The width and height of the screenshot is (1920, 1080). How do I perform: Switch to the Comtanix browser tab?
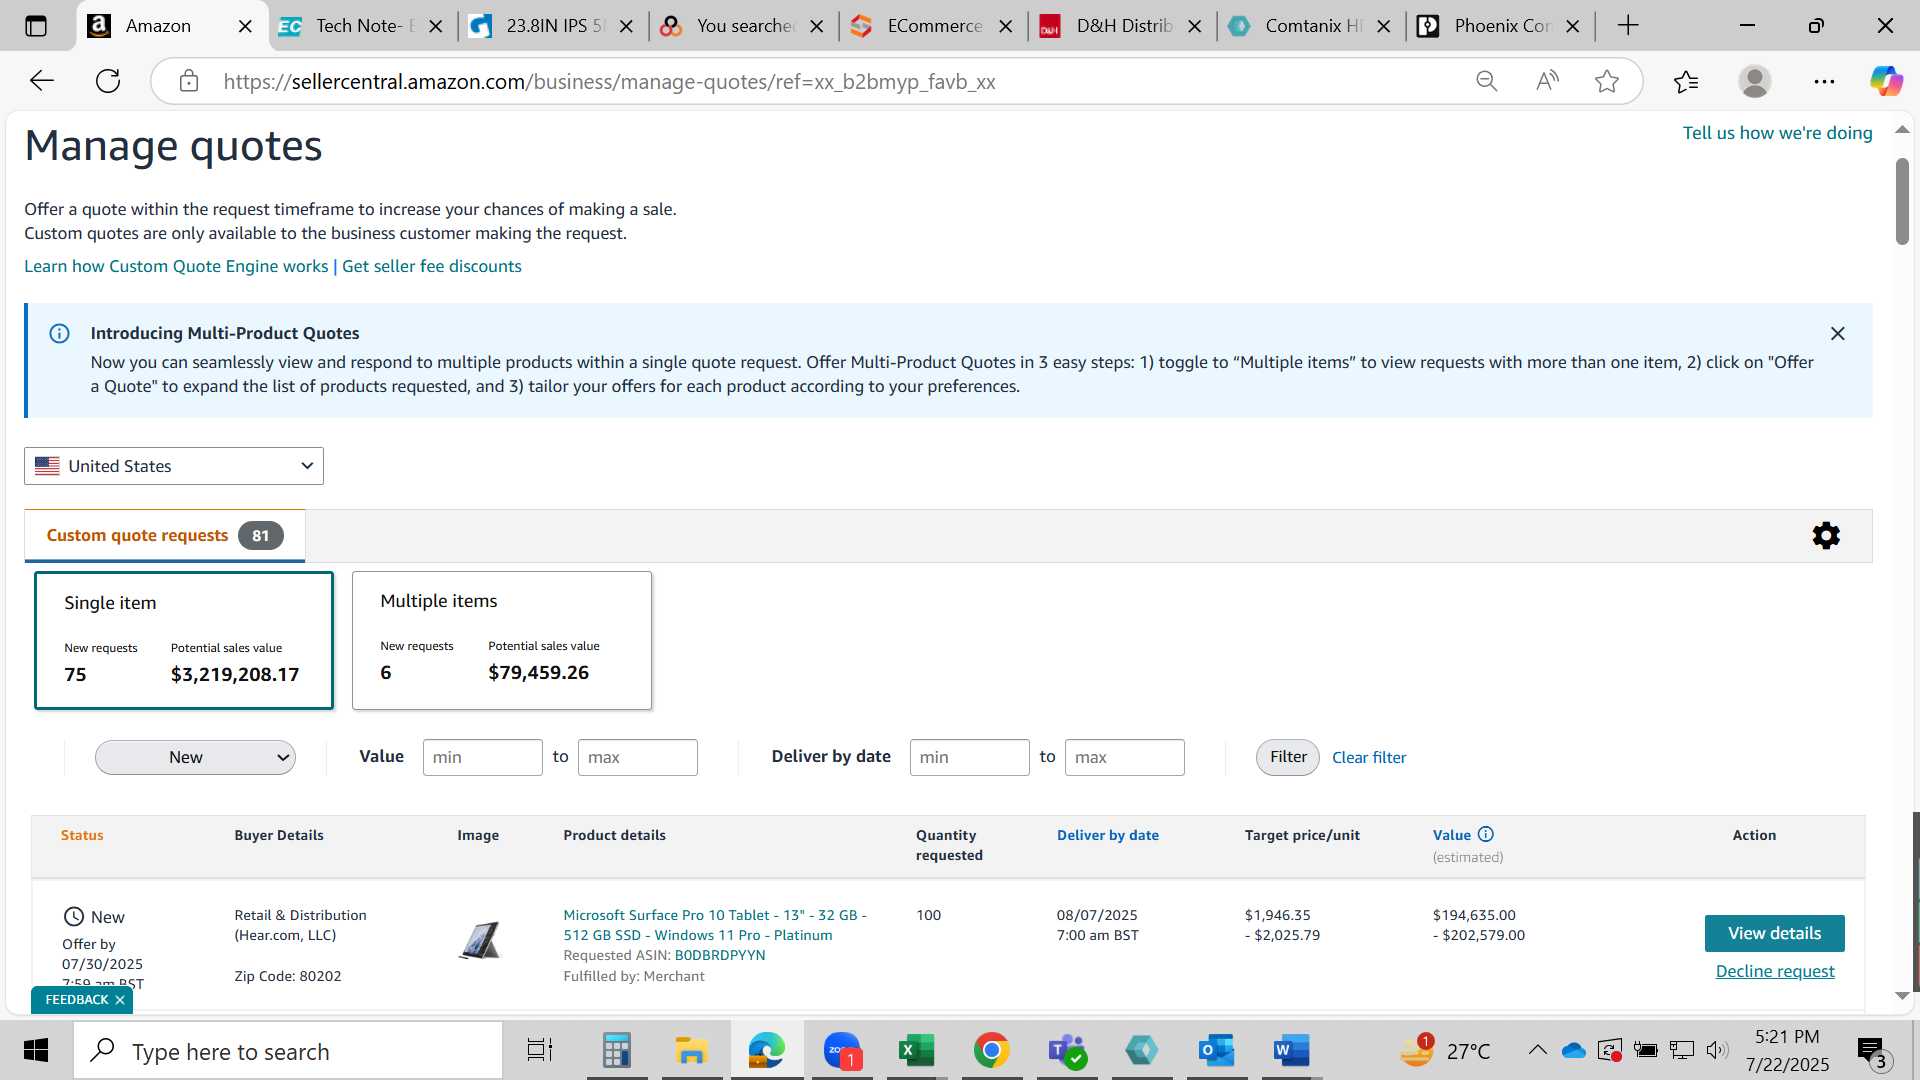point(1310,26)
